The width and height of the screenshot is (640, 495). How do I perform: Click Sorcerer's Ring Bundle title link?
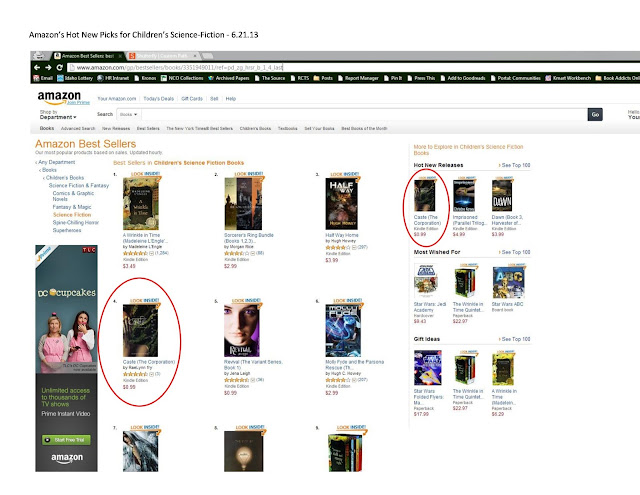[x=249, y=238]
